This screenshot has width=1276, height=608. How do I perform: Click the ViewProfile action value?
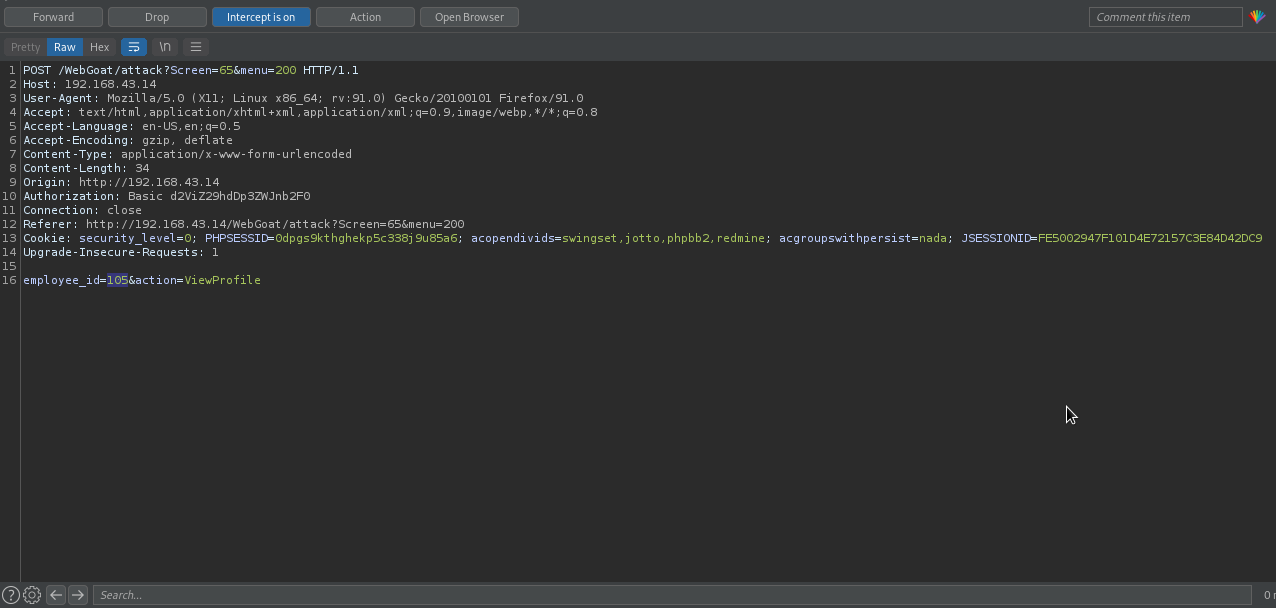tap(223, 280)
